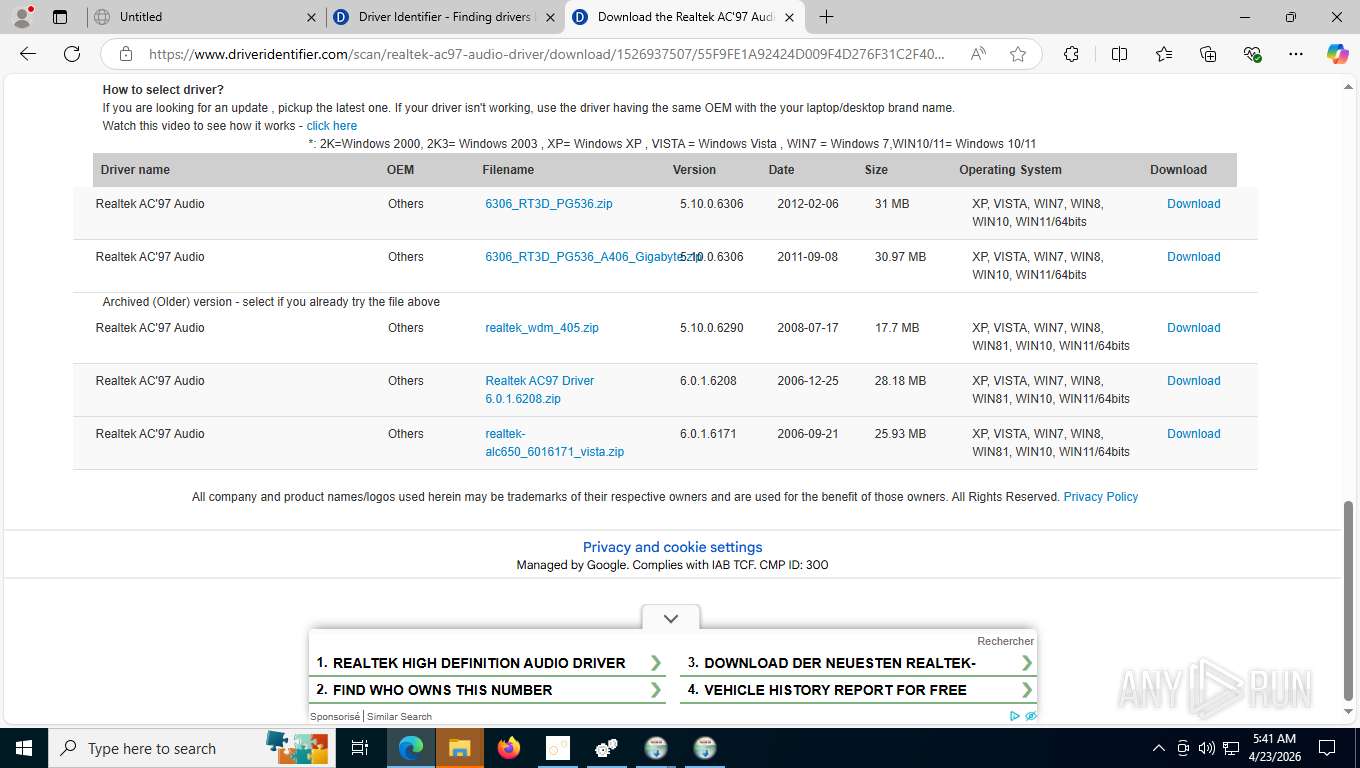Viewport: 1360px width, 768px height.
Task: Open realtek-alc650_6016171_vista.zip link
Action: point(555,443)
